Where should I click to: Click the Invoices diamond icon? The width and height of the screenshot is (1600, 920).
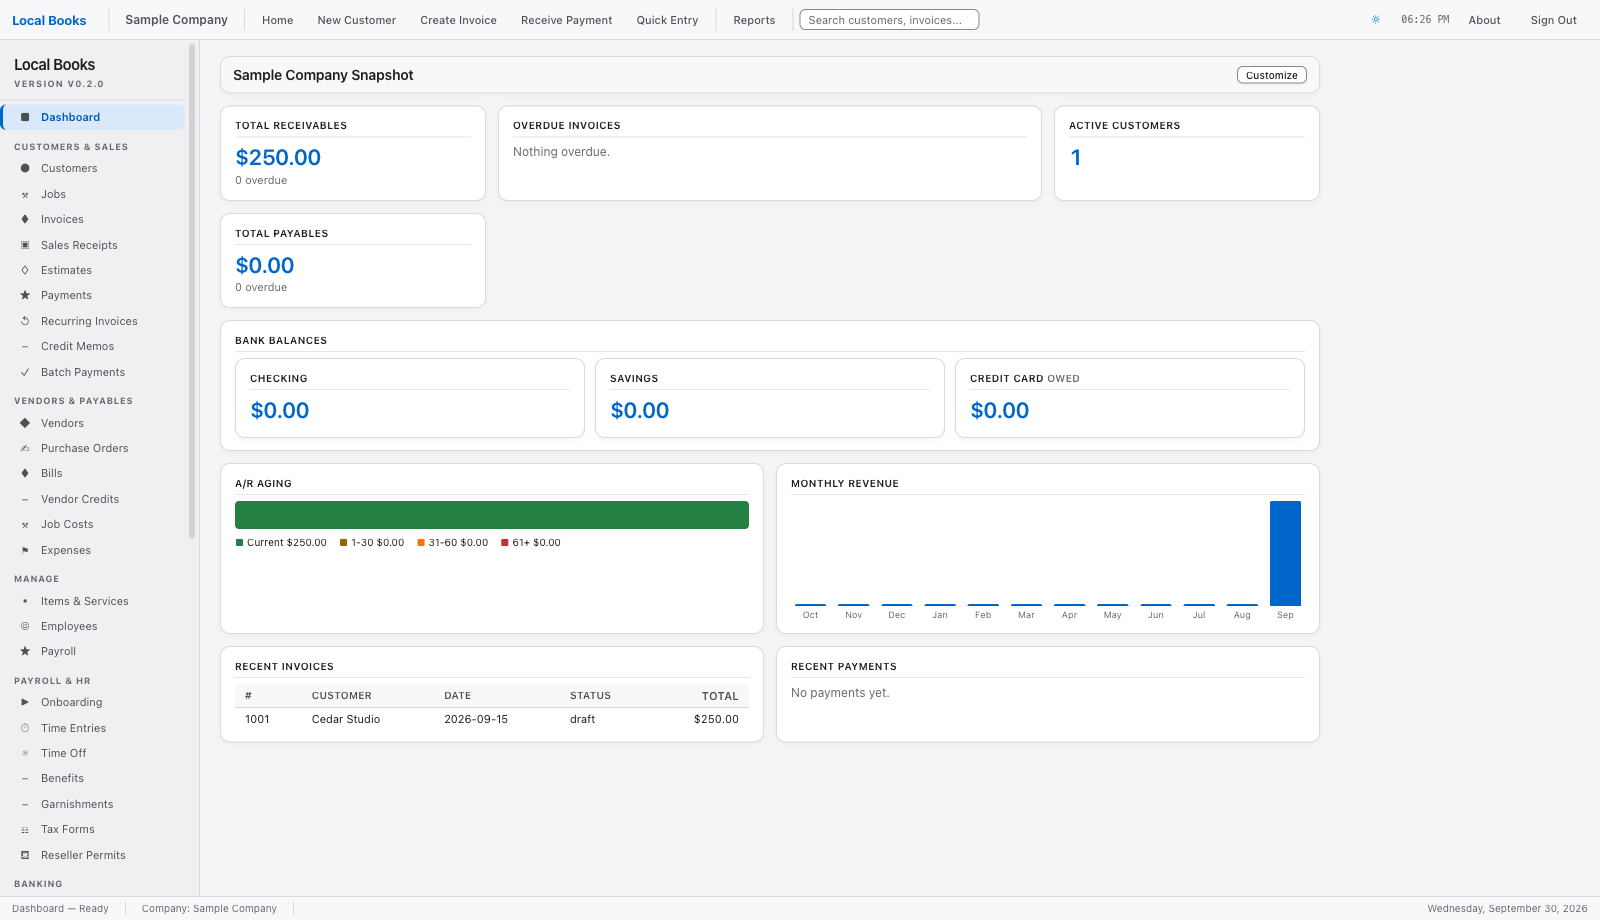point(25,219)
